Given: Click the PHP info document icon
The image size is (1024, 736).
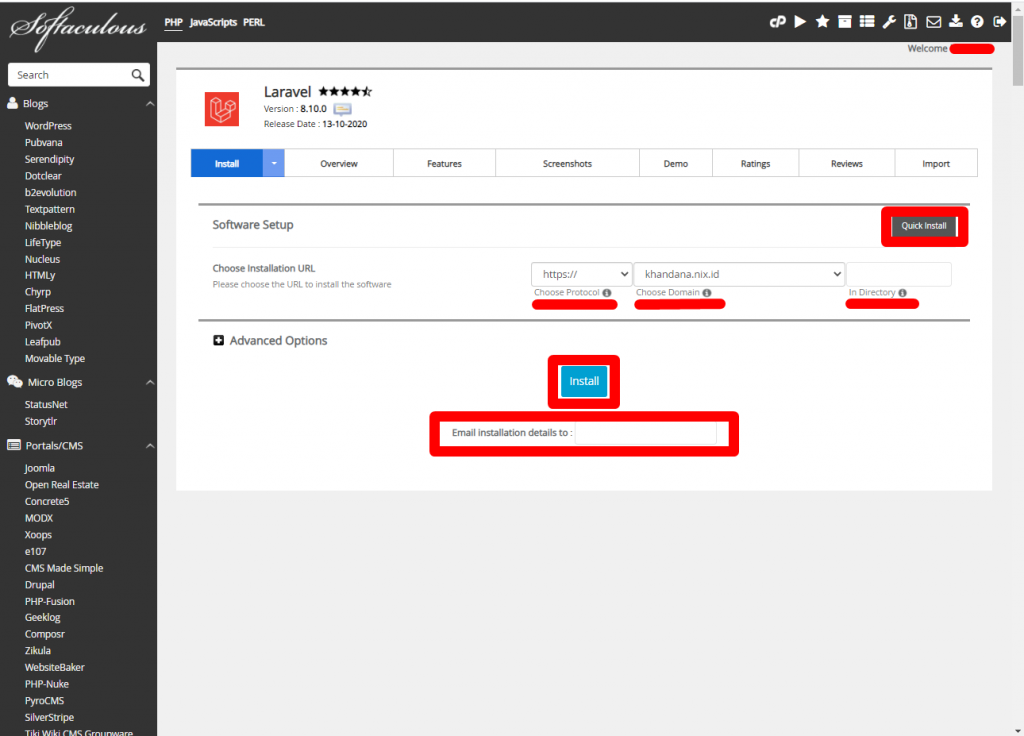Looking at the screenshot, I should point(911,21).
